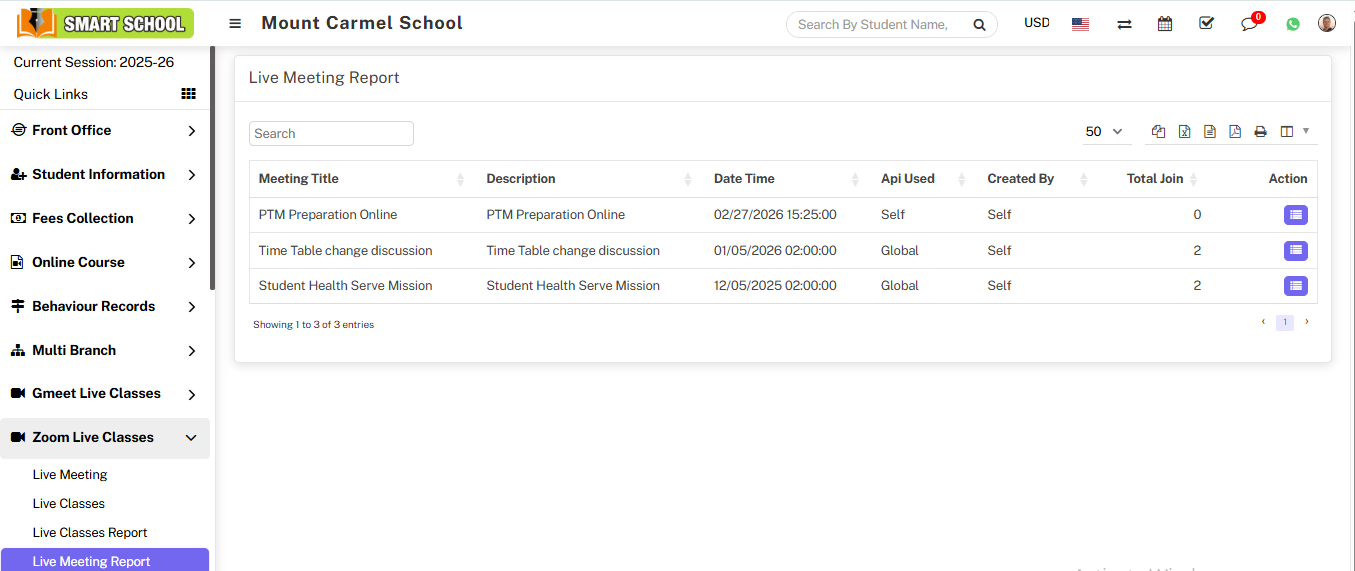Click the table Search input field
This screenshot has width=1355, height=571.
click(x=331, y=133)
